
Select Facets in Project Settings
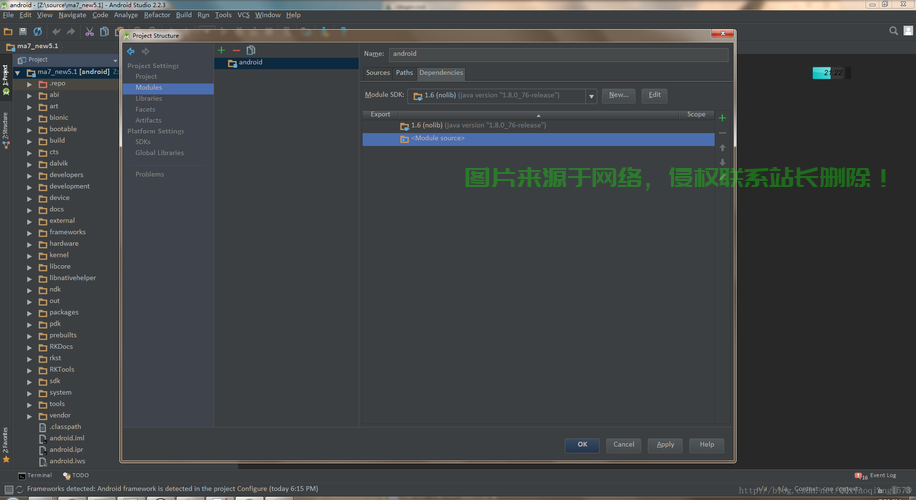pyautogui.click(x=145, y=110)
